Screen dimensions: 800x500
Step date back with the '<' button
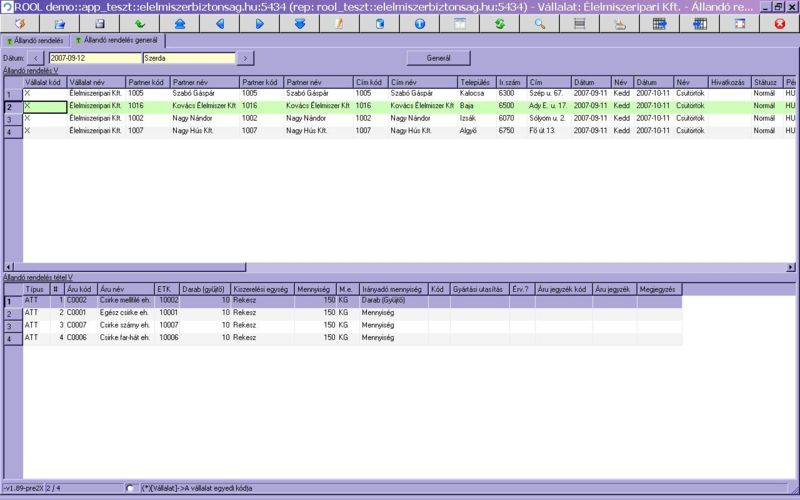36,58
